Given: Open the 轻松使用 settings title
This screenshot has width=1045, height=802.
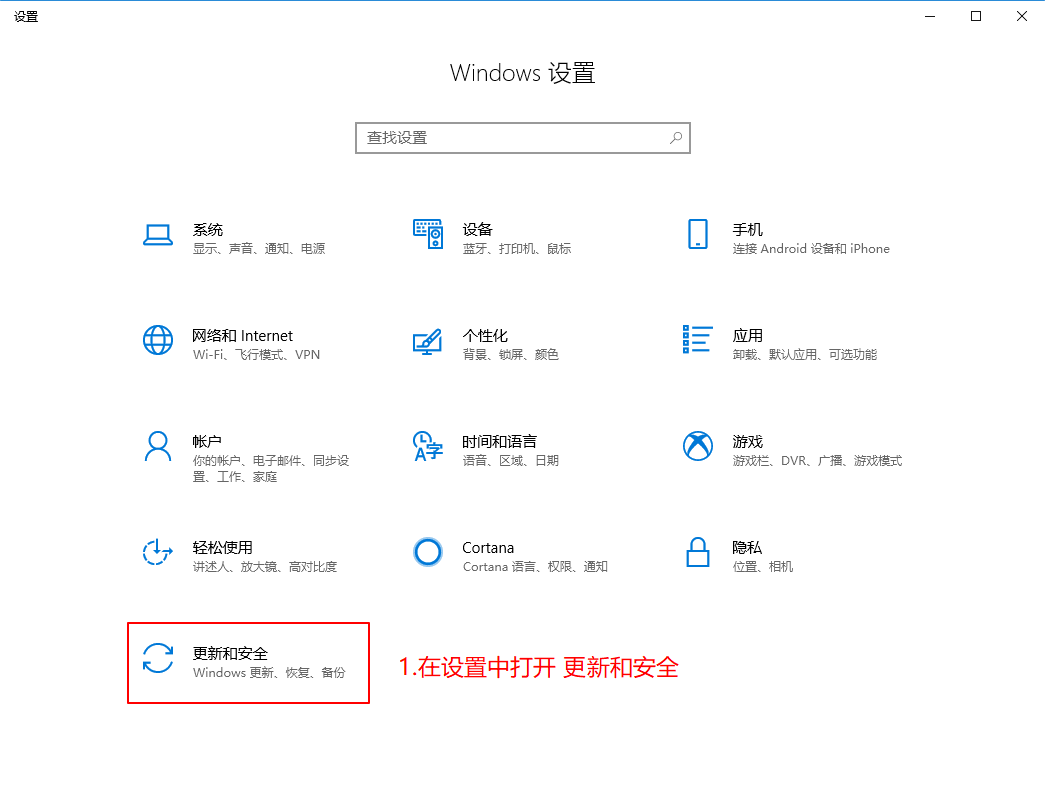Looking at the screenshot, I should tap(223, 547).
